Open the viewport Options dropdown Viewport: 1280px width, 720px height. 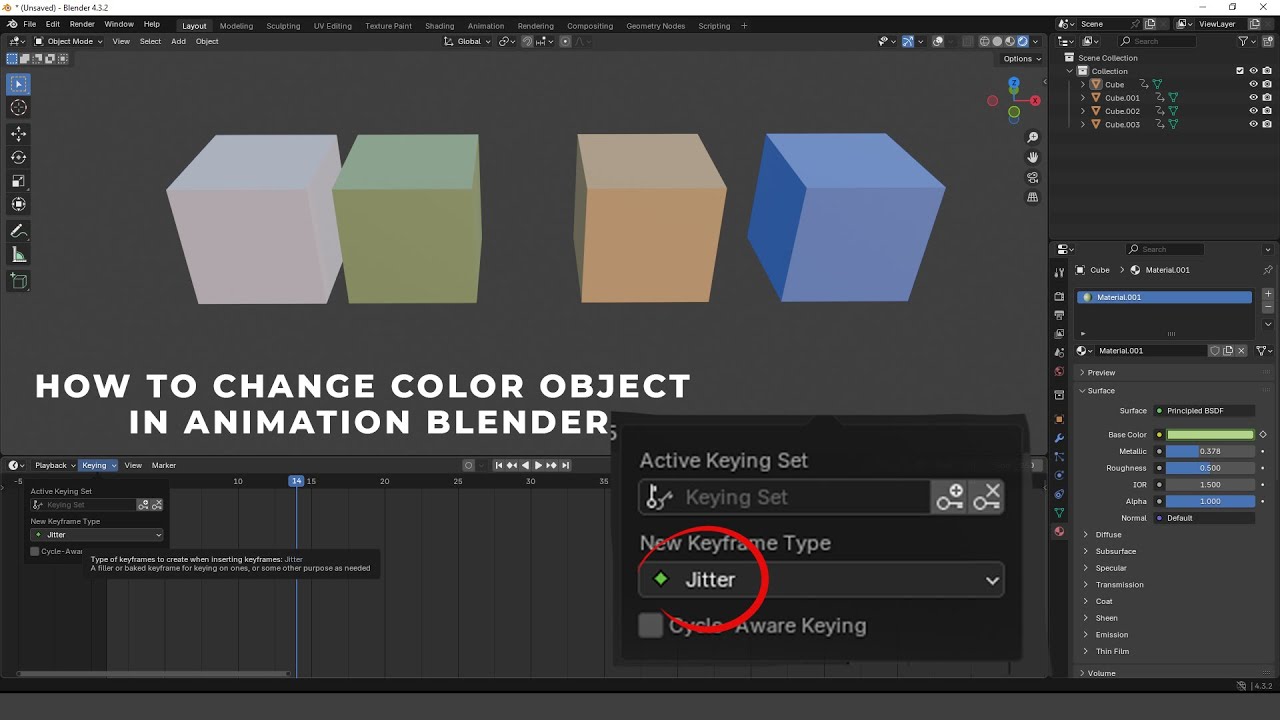(x=1021, y=59)
